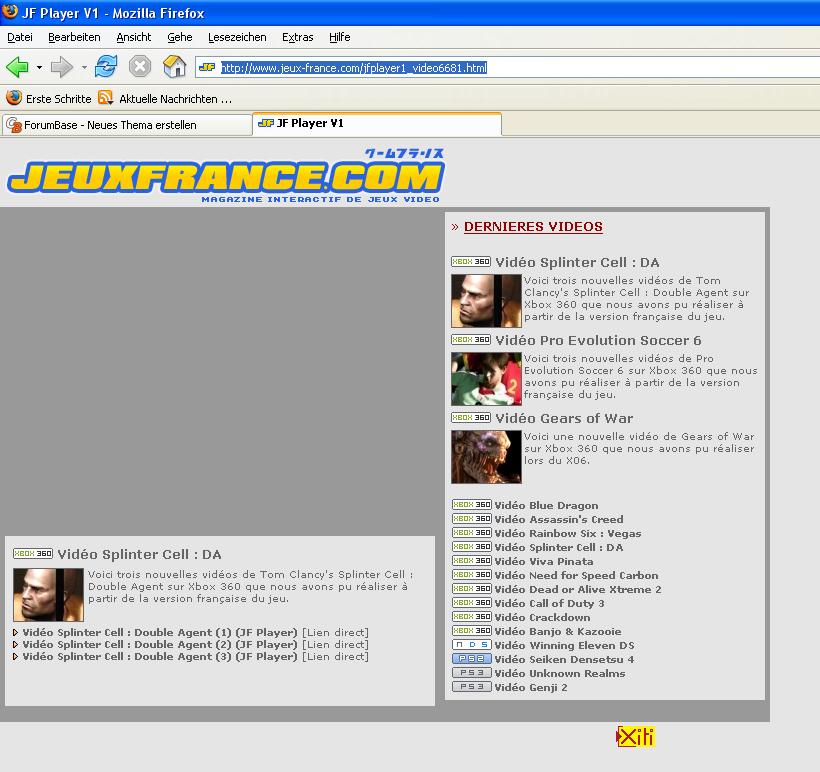
Task: Click the Xiti statistics badge
Action: pyautogui.click(x=635, y=736)
